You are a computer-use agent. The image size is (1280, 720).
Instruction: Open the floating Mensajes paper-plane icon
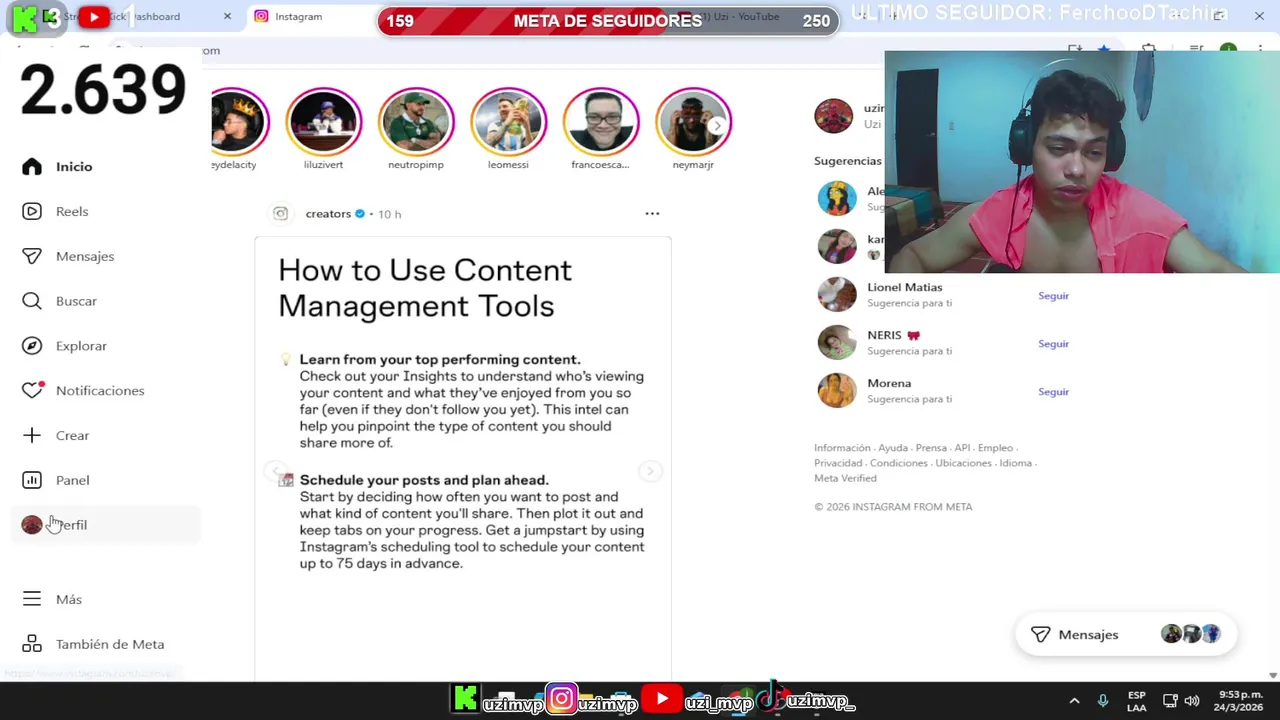[1041, 635]
